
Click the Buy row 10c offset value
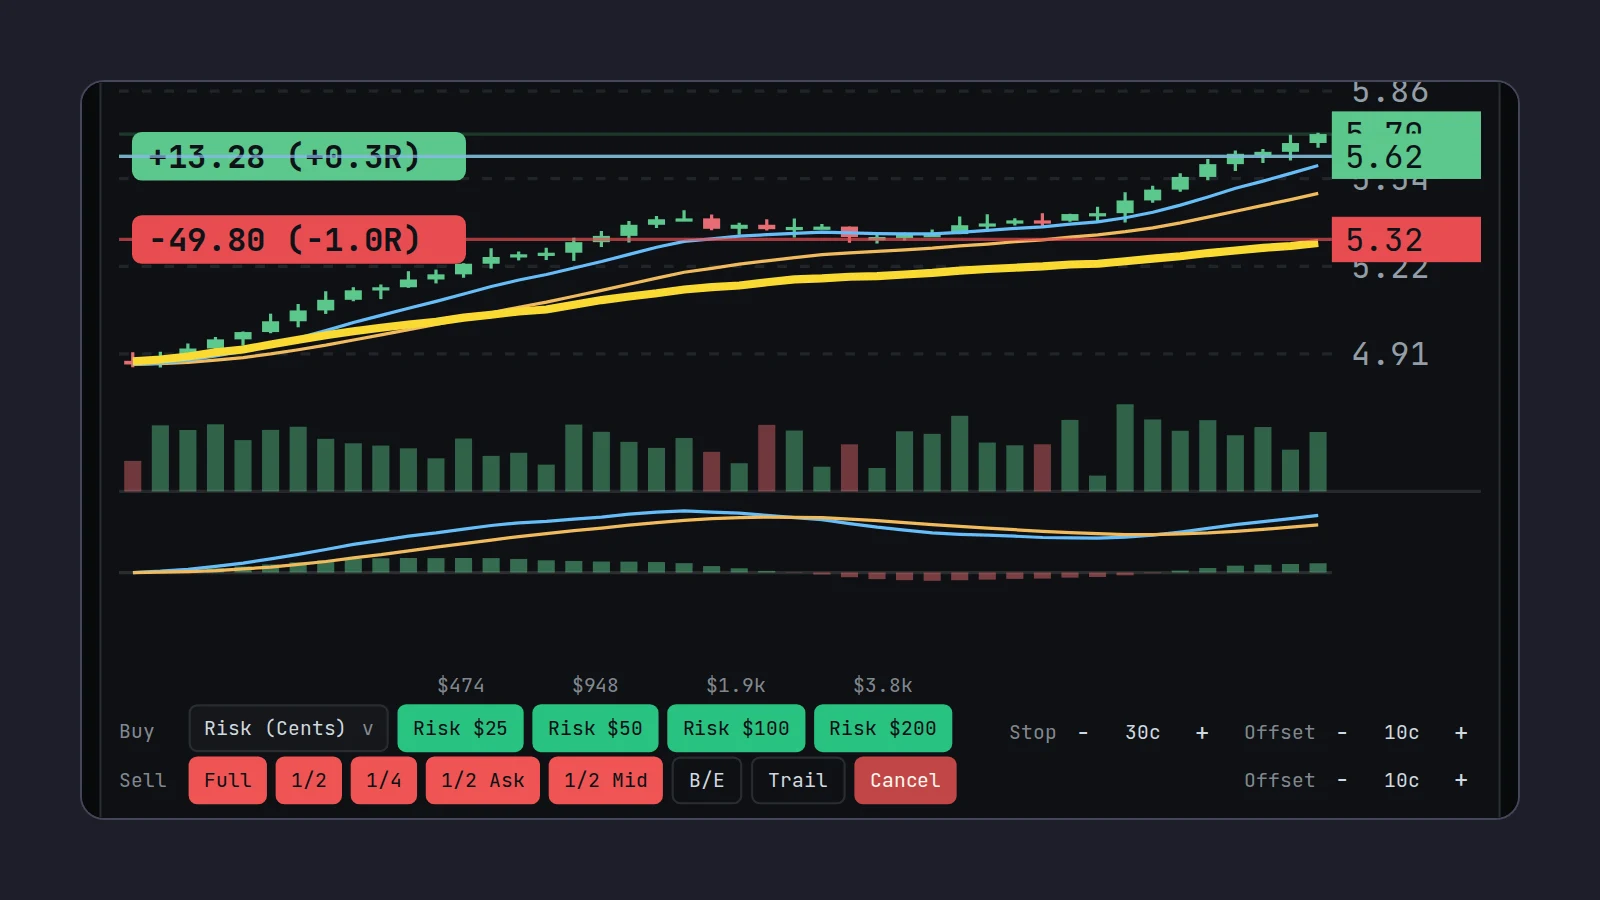tap(1402, 733)
